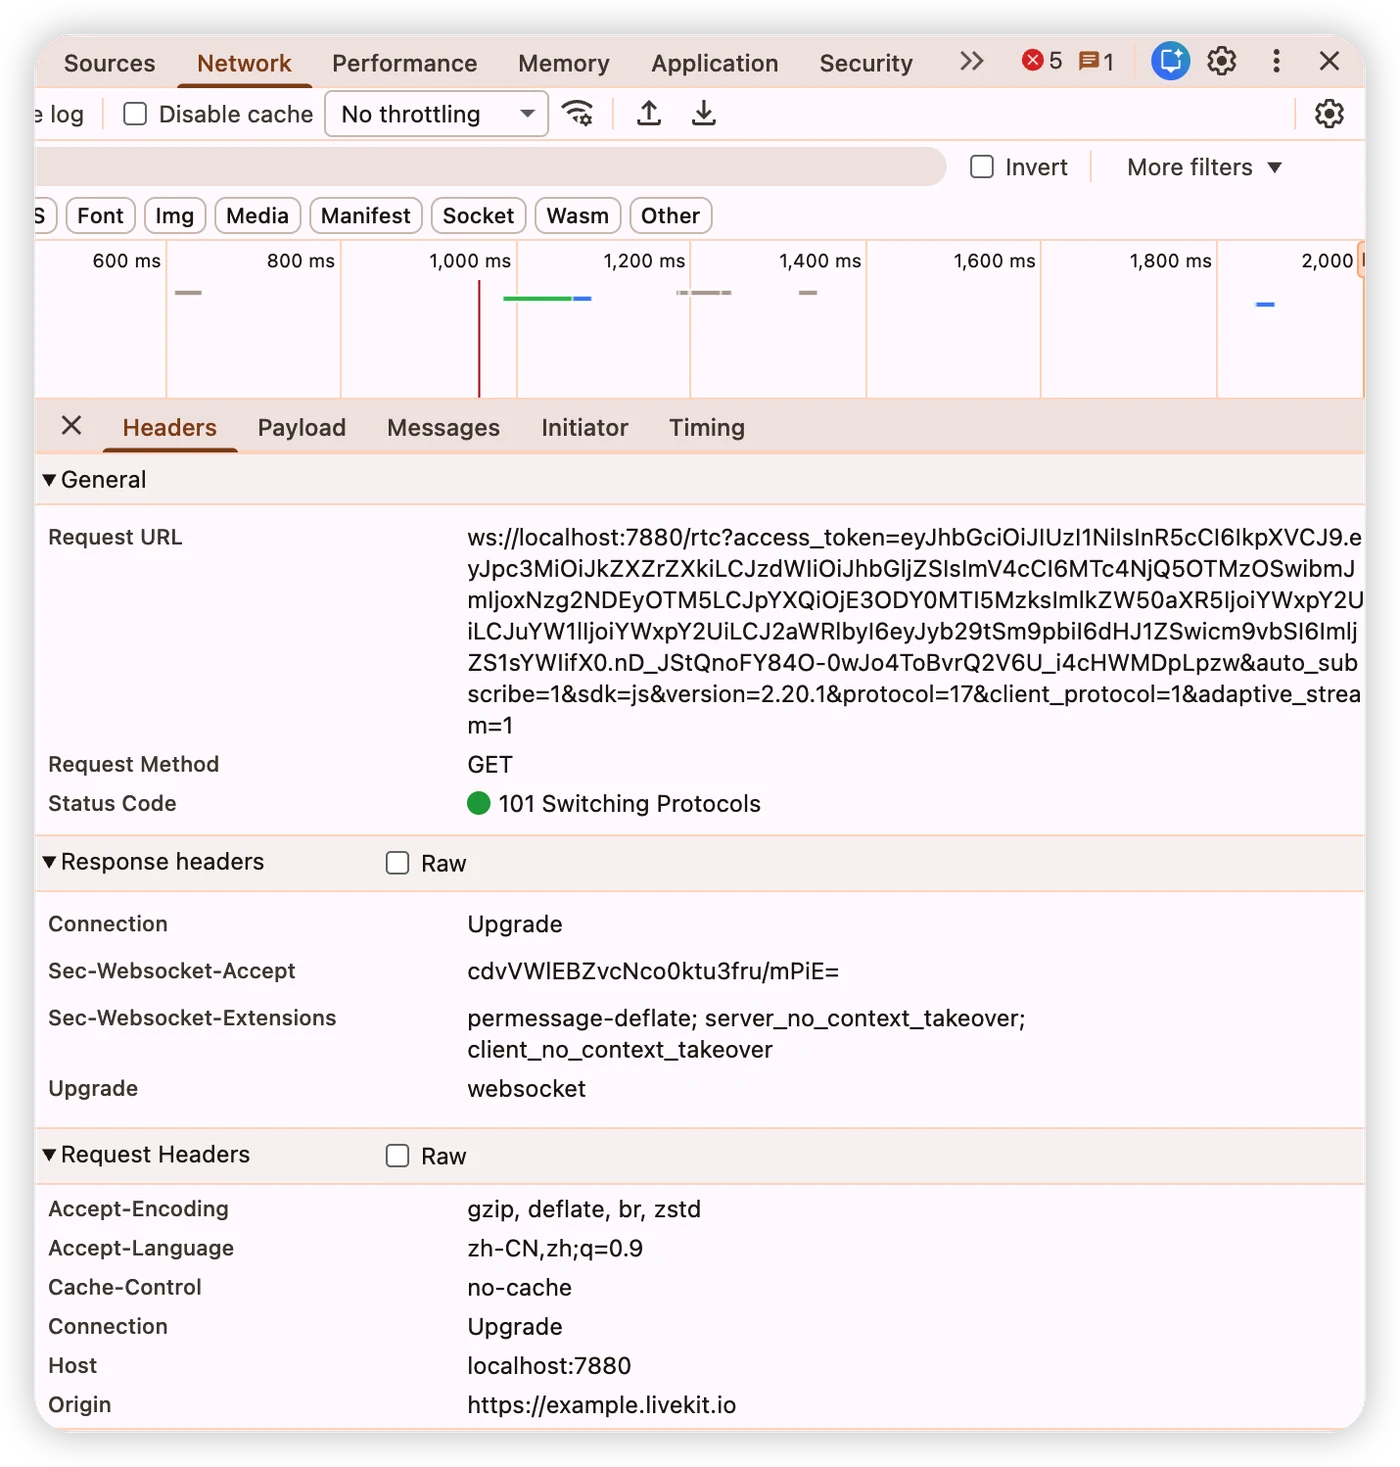Open the No throttling dropdown

click(x=436, y=114)
